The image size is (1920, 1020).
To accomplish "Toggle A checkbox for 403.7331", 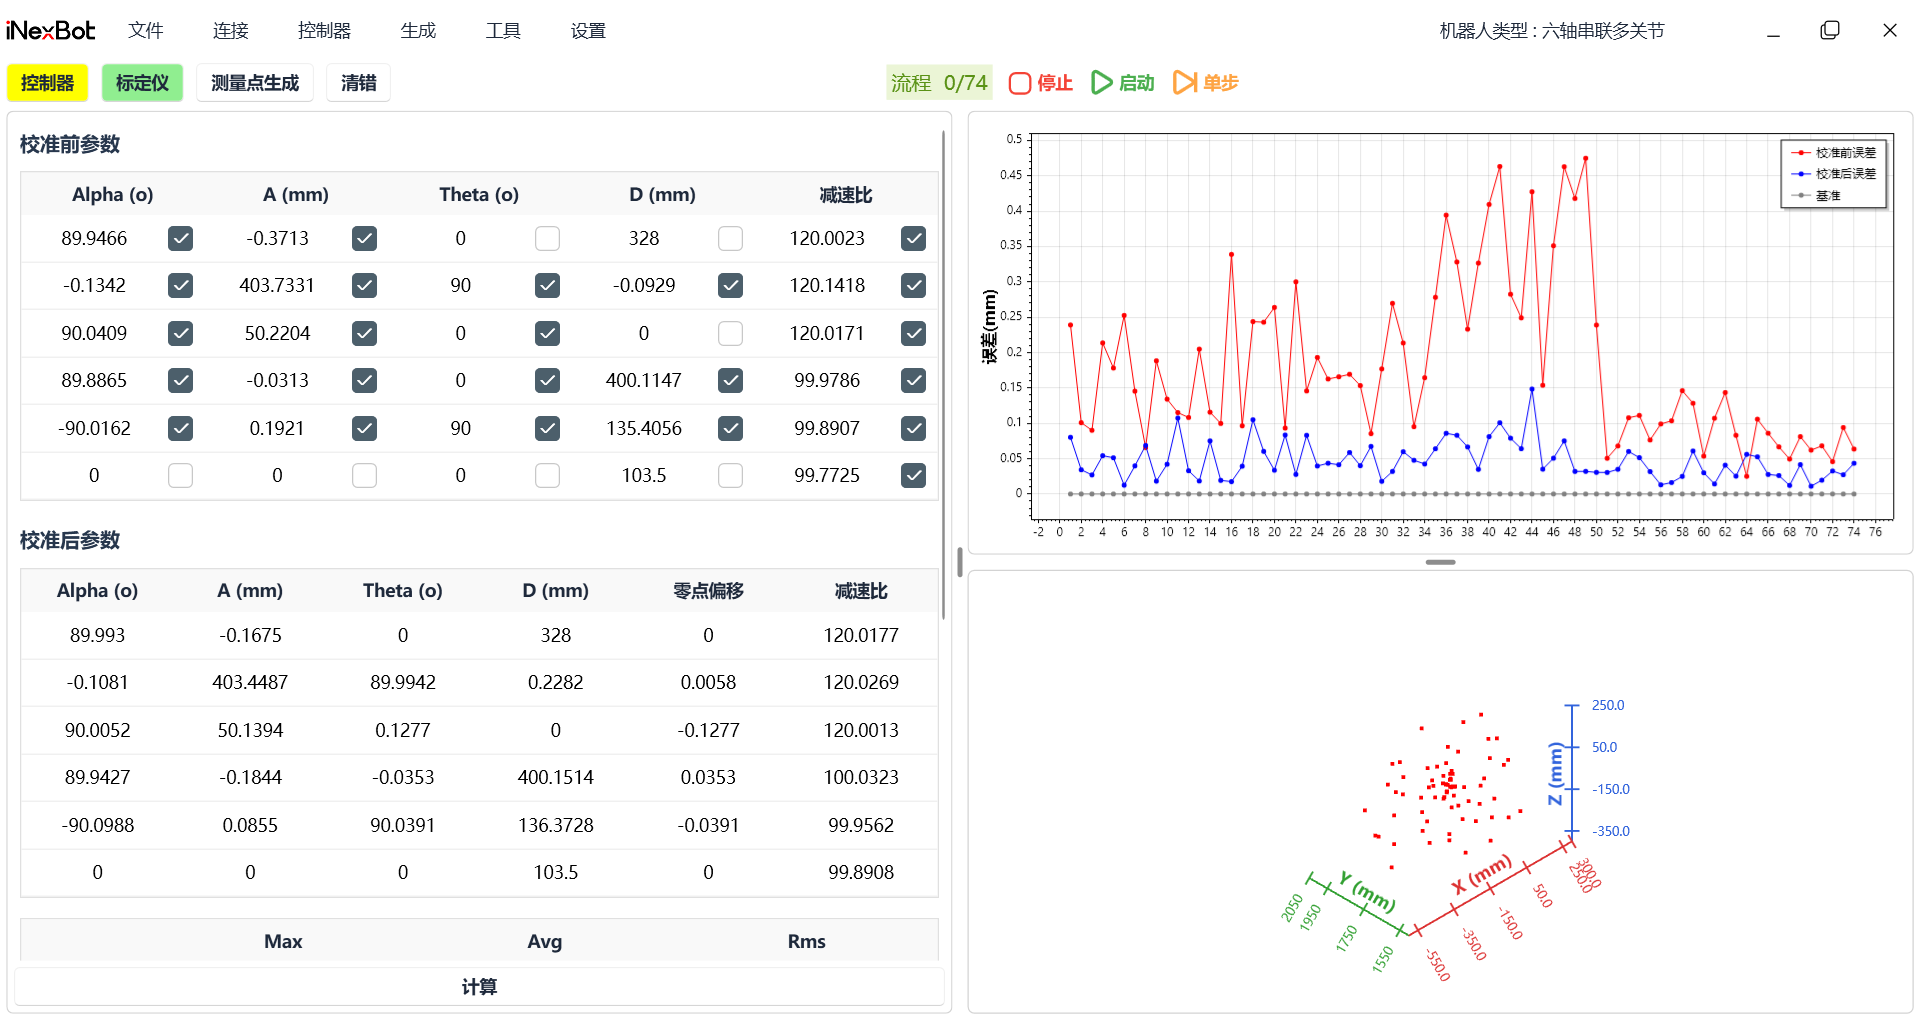I will pyautogui.click(x=364, y=286).
